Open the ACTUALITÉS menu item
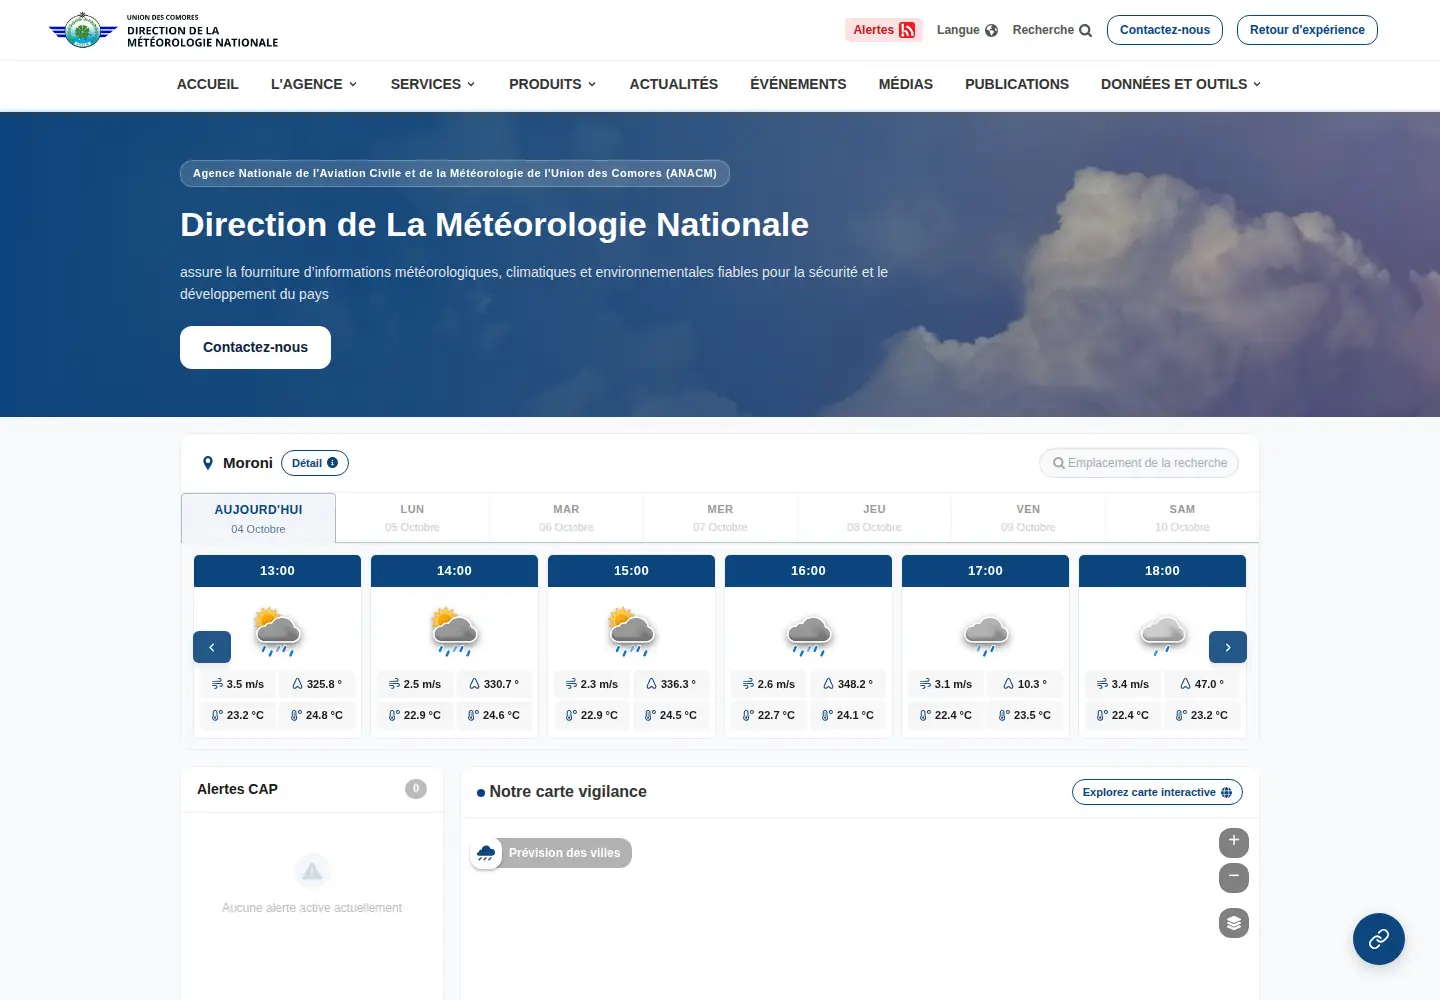Screen dimensions: 1440x1000 click(674, 84)
